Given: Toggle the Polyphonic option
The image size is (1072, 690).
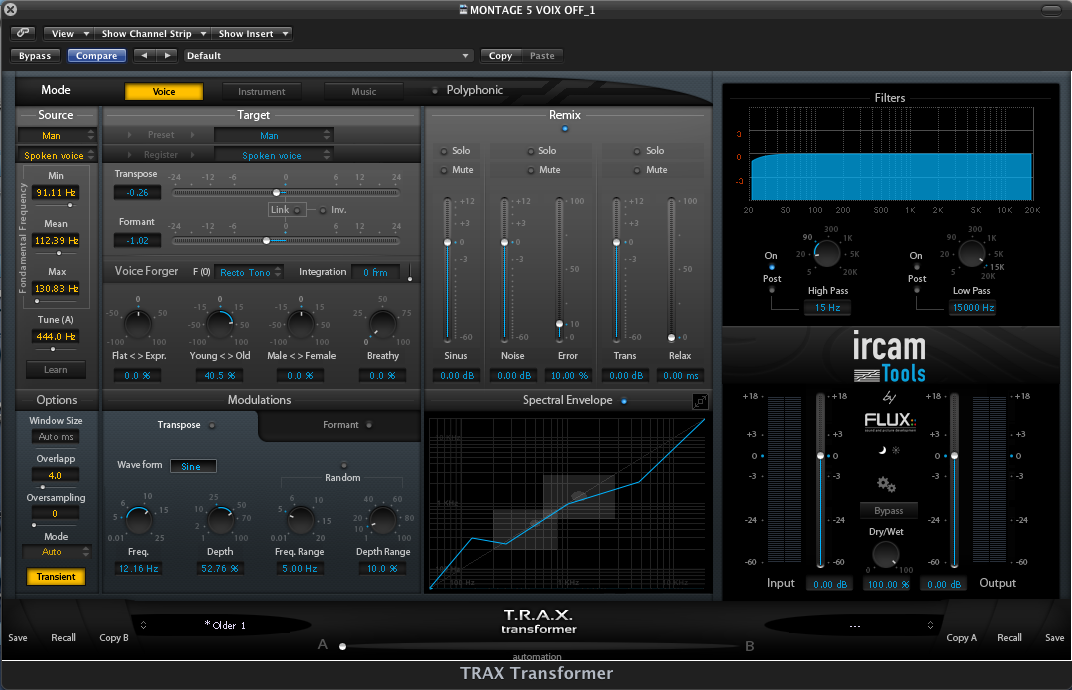Looking at the screenshot, I should point(435,90).
